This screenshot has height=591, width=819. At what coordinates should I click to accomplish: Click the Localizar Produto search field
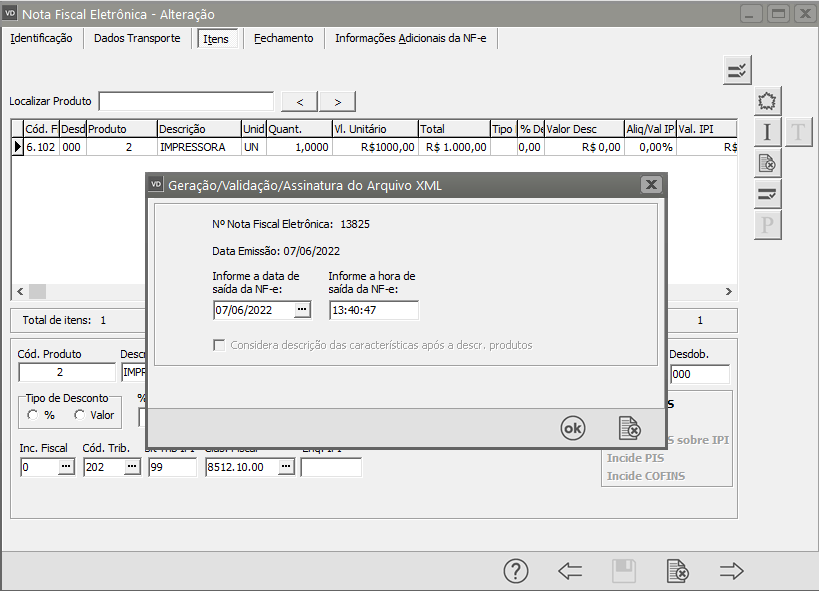coord(186,101)
